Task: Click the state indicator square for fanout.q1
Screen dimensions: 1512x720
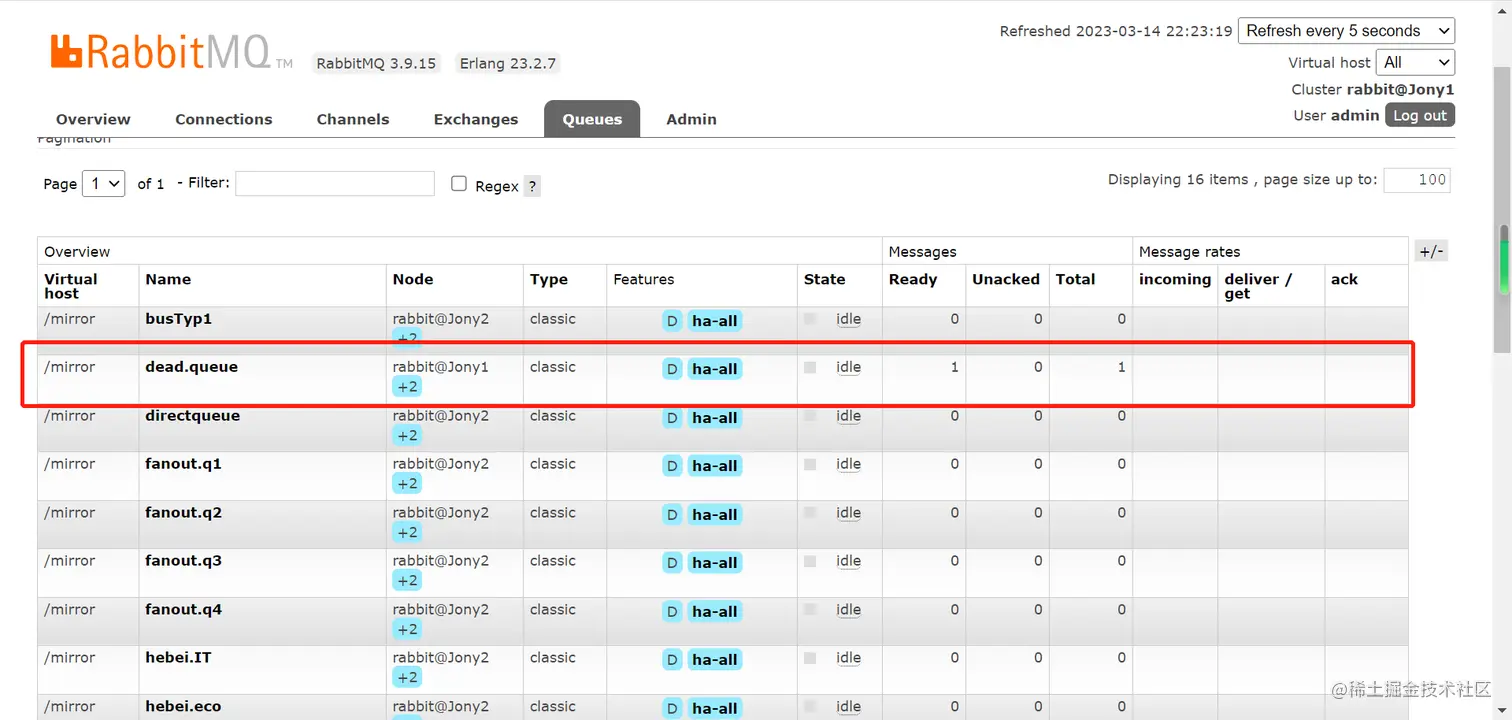Action: [x=810, y=464]
